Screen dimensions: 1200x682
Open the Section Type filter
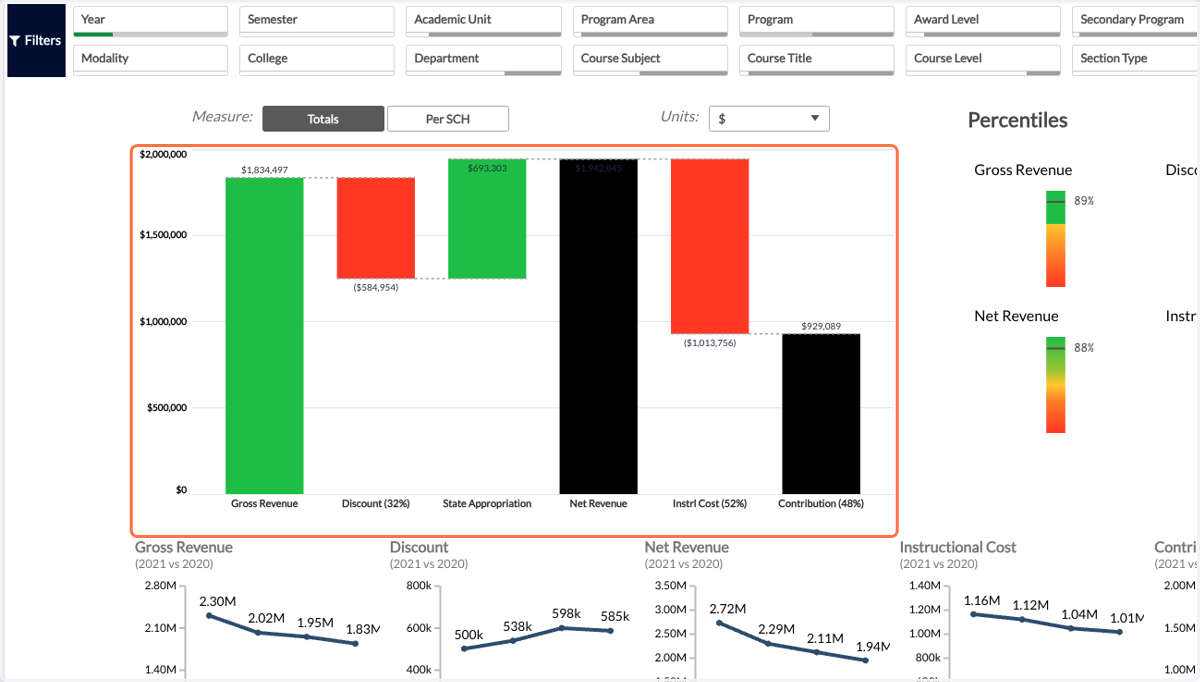1136,59
